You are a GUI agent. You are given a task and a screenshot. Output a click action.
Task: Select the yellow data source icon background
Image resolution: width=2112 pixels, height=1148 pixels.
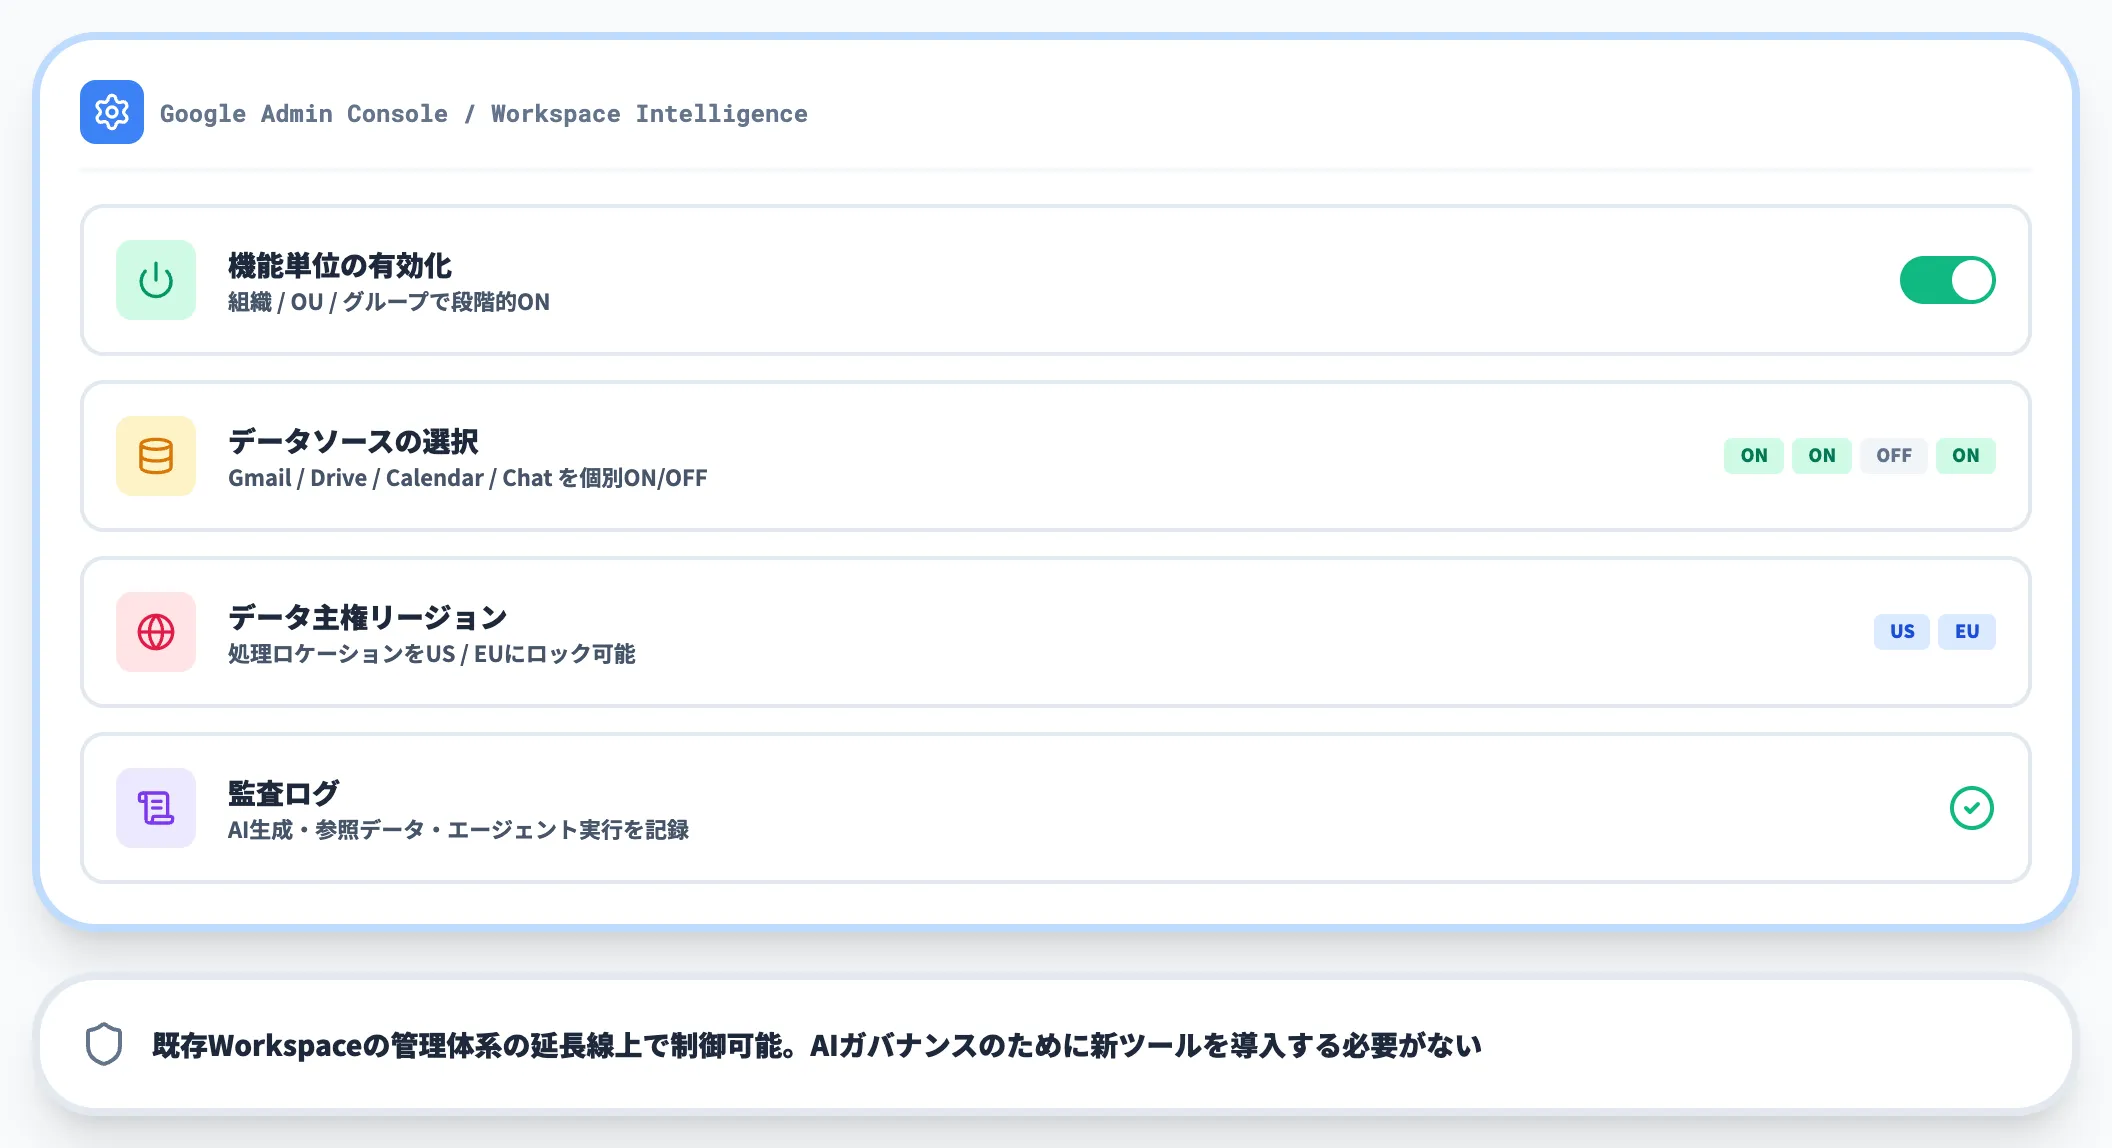point(155,455)
